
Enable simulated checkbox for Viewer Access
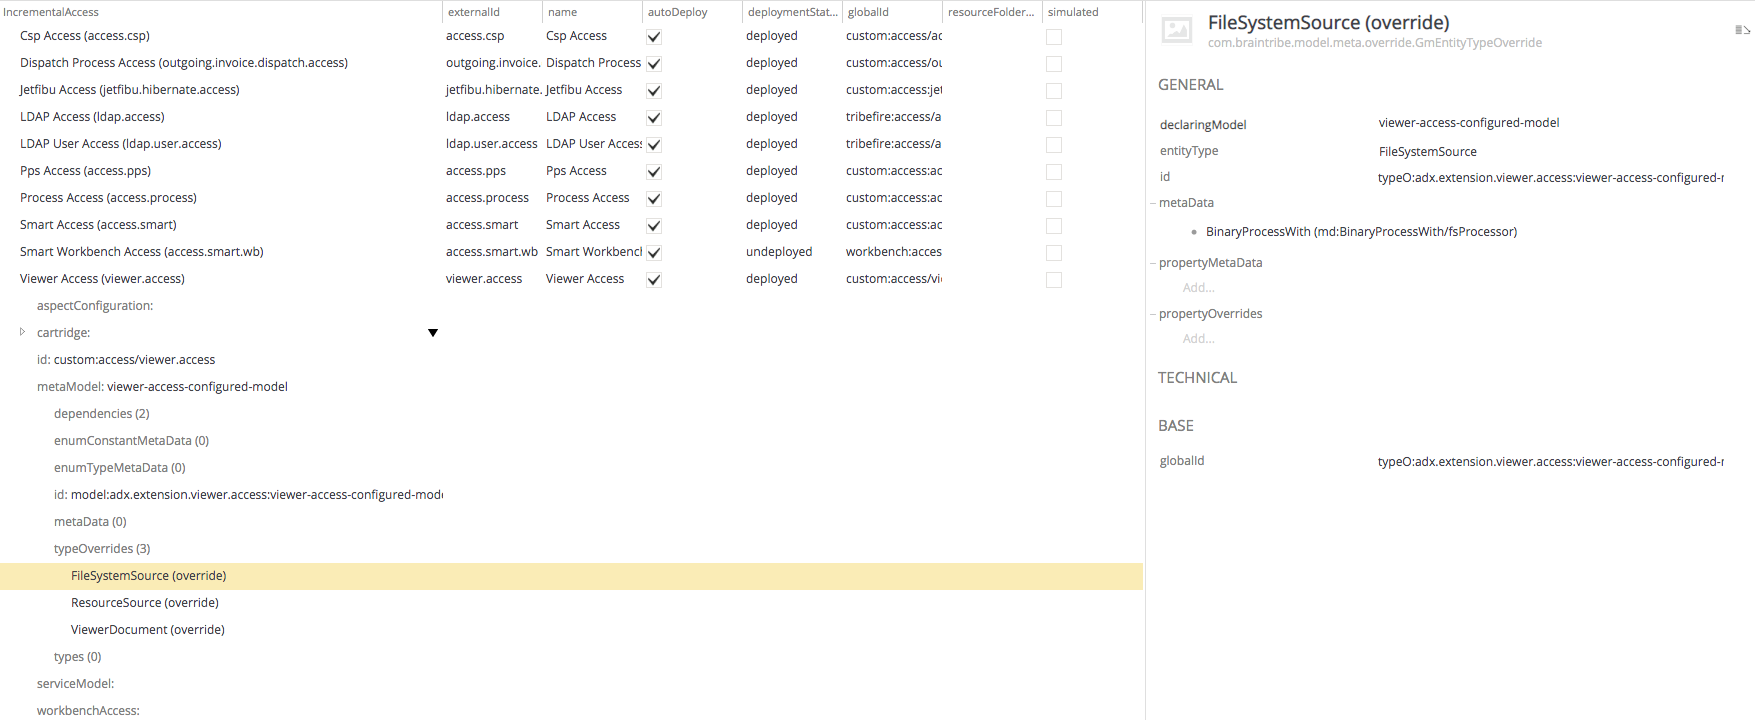(x=1054, y=280)
